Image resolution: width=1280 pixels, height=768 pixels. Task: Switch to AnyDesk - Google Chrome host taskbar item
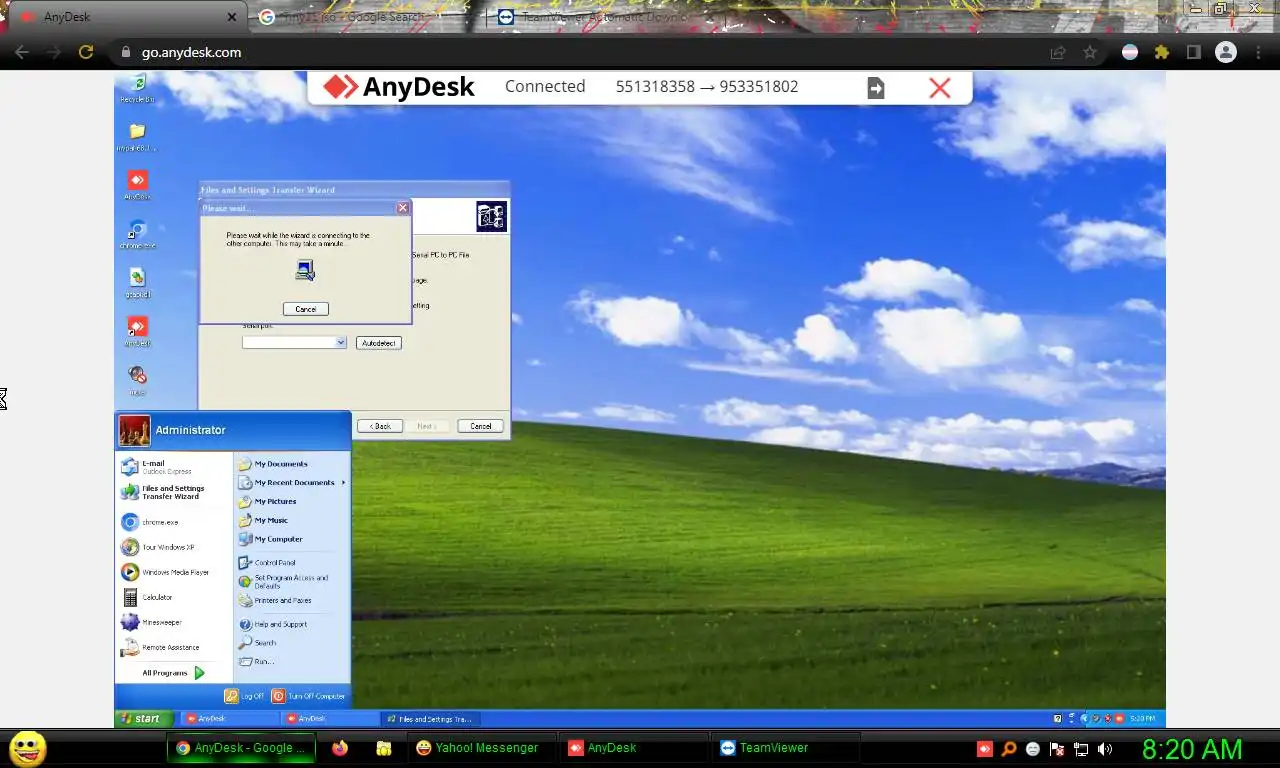(x=241, y=747)
